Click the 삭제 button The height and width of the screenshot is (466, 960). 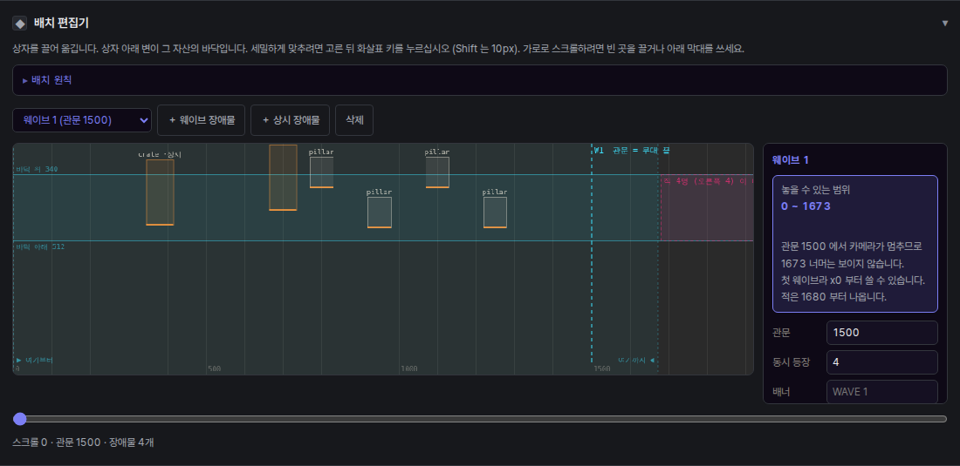click(354, 120)
